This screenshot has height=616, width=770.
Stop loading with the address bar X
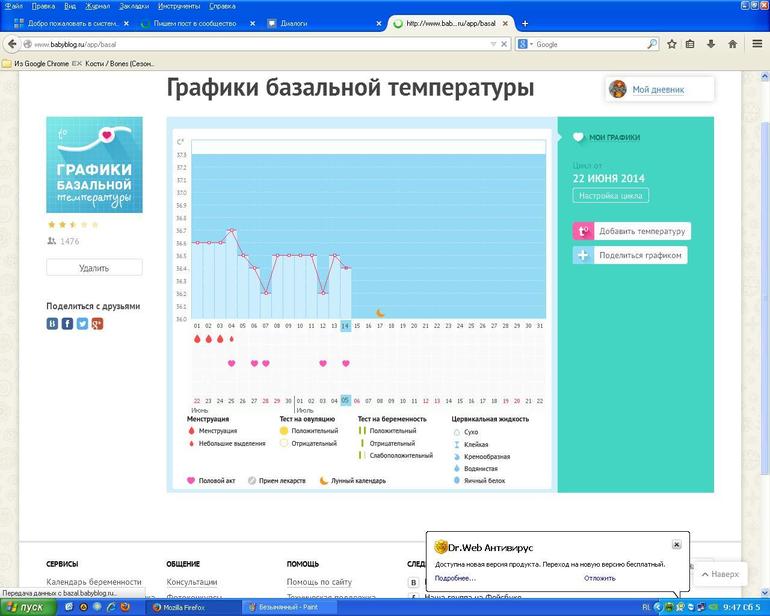[x=504, y=44]
